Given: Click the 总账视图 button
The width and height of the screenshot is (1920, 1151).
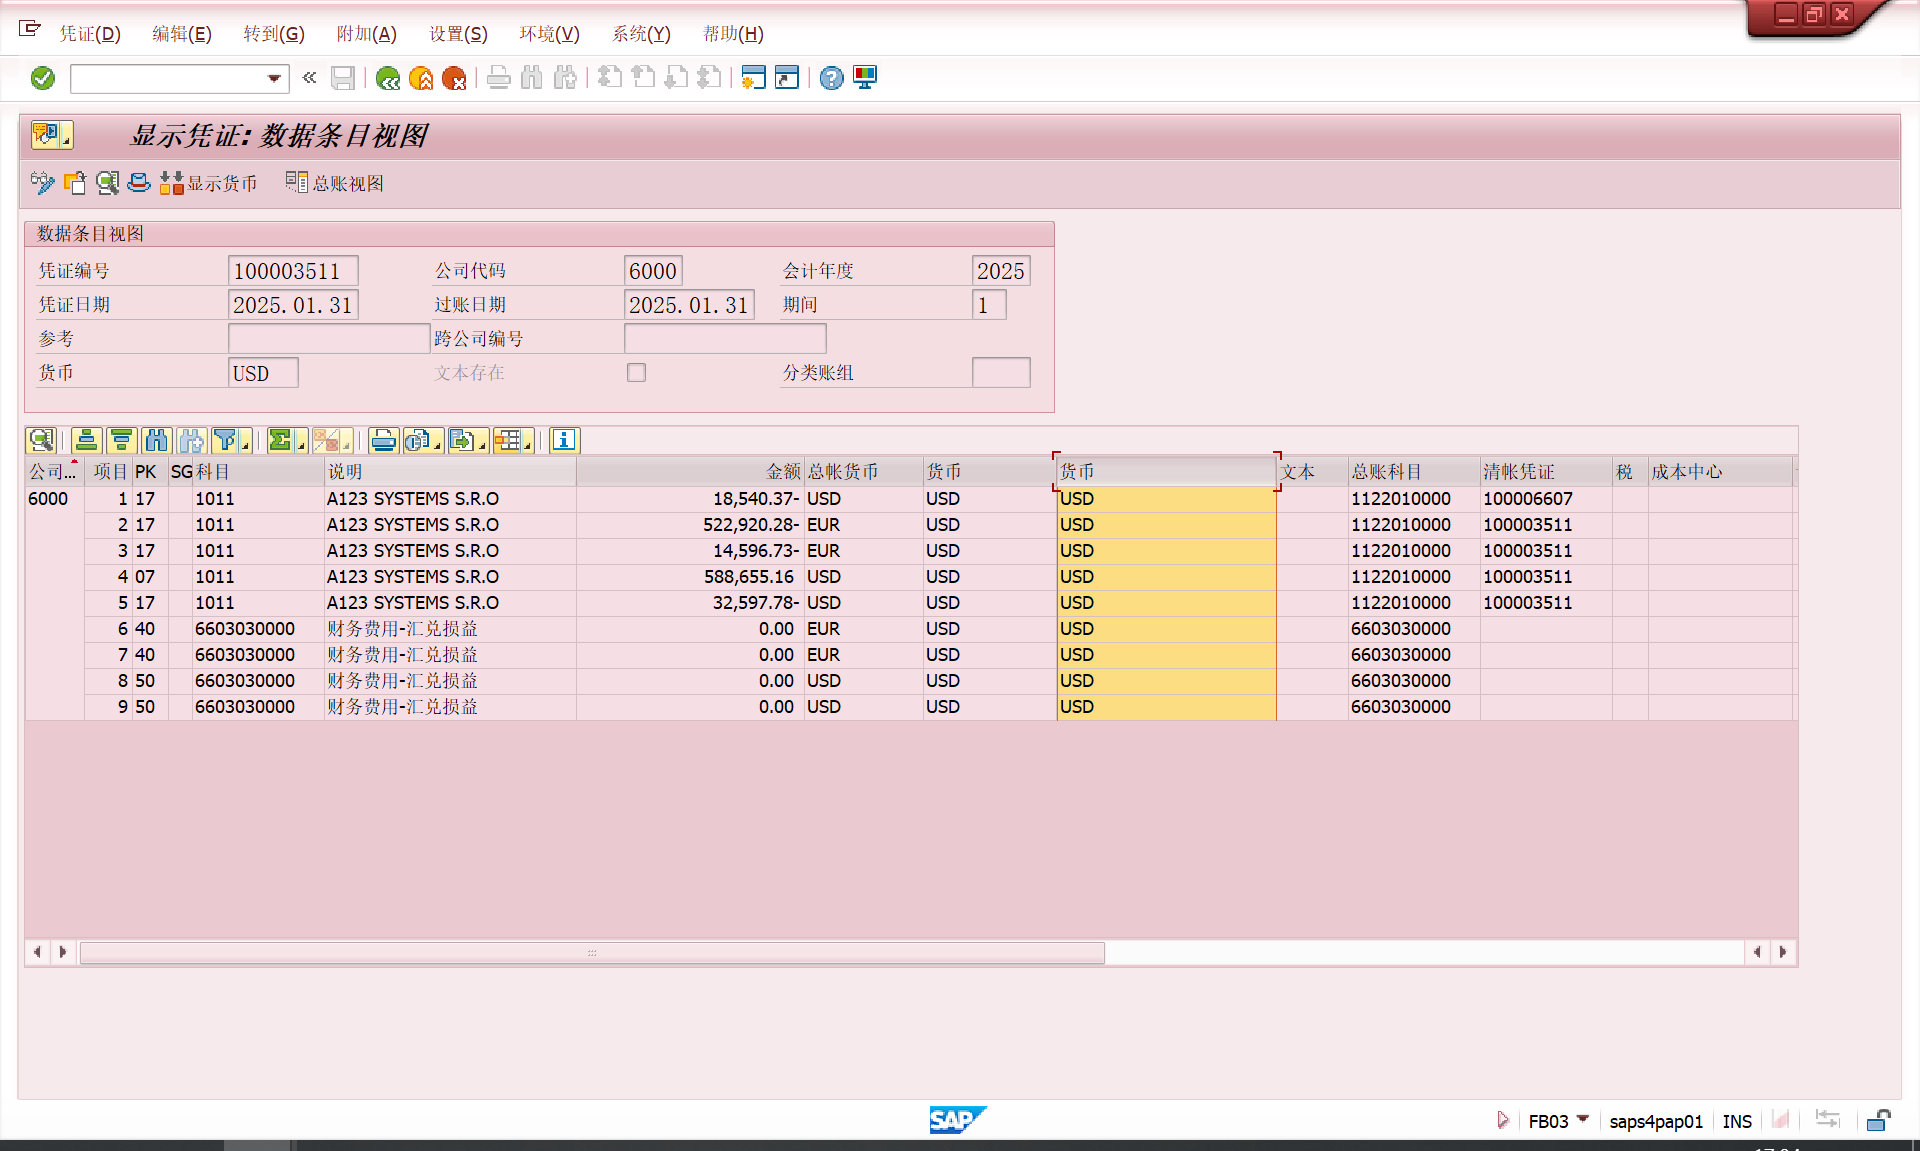Looking at the screenshot, I should [335, 183].
